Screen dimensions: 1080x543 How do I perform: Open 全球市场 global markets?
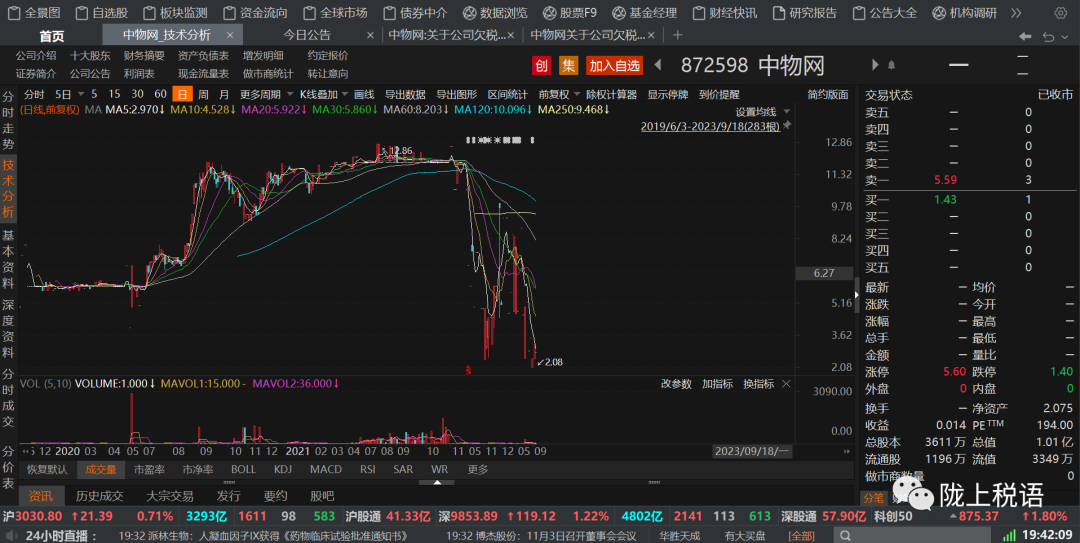(335, 12)
